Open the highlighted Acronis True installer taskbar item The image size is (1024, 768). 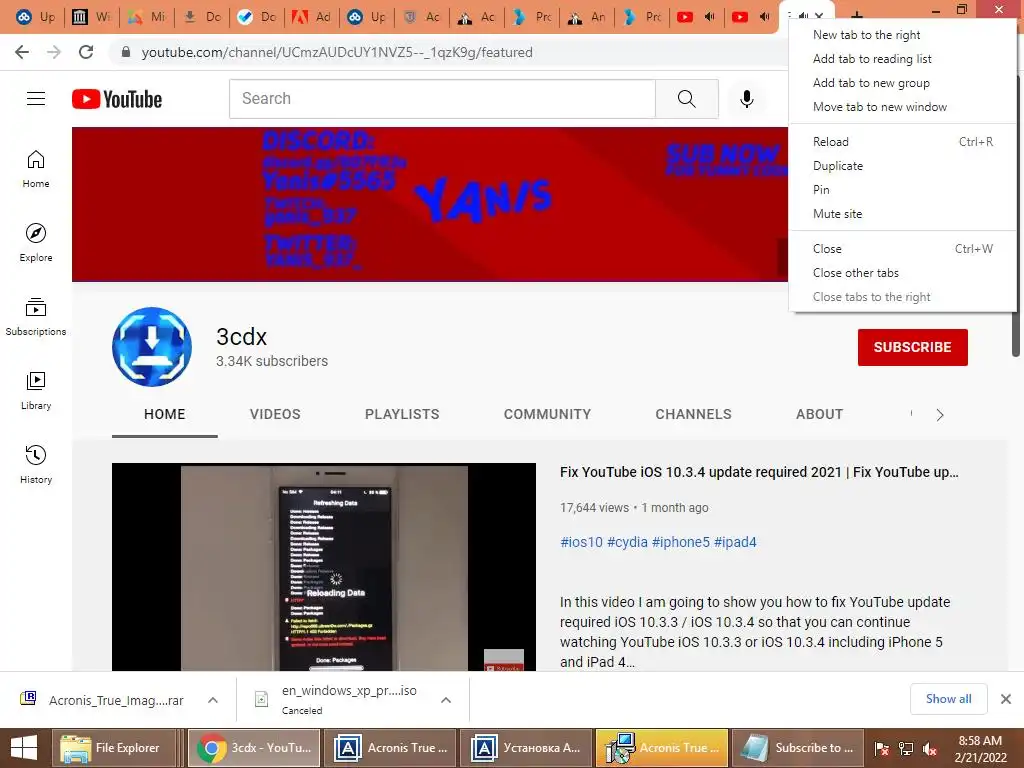pos(662,748)
